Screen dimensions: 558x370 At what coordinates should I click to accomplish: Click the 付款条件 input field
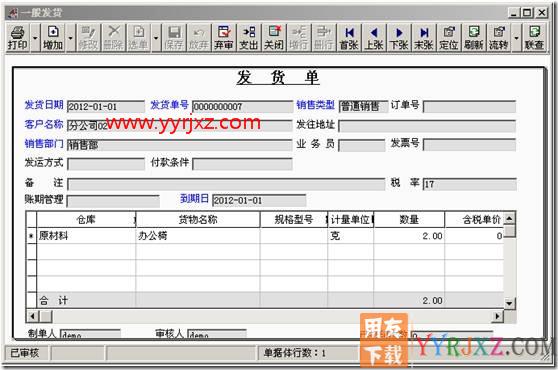(242, 164)
